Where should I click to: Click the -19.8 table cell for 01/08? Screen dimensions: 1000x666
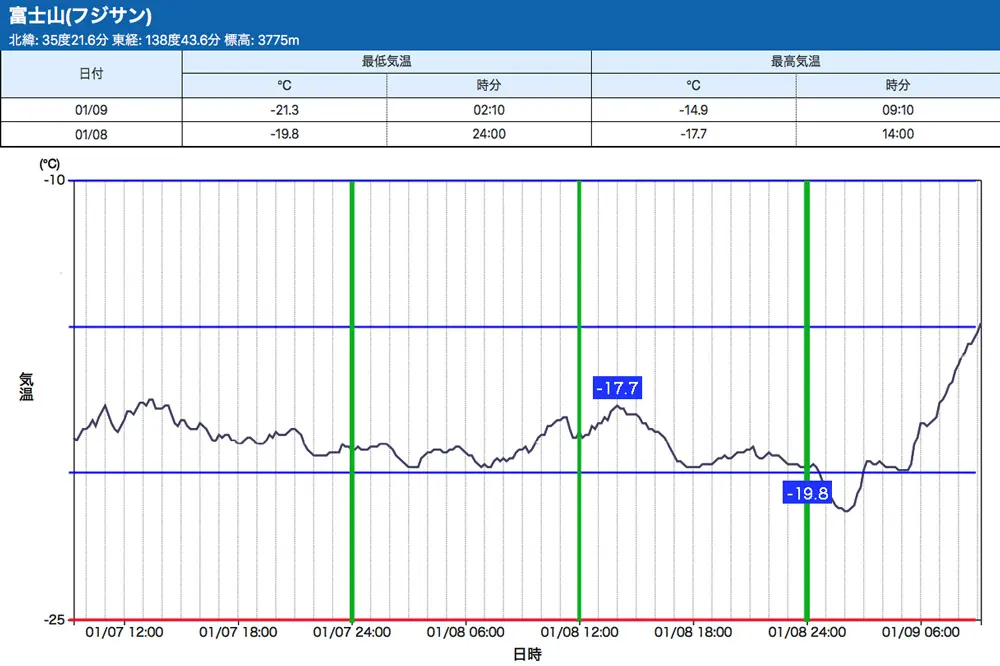coord(284,134)
